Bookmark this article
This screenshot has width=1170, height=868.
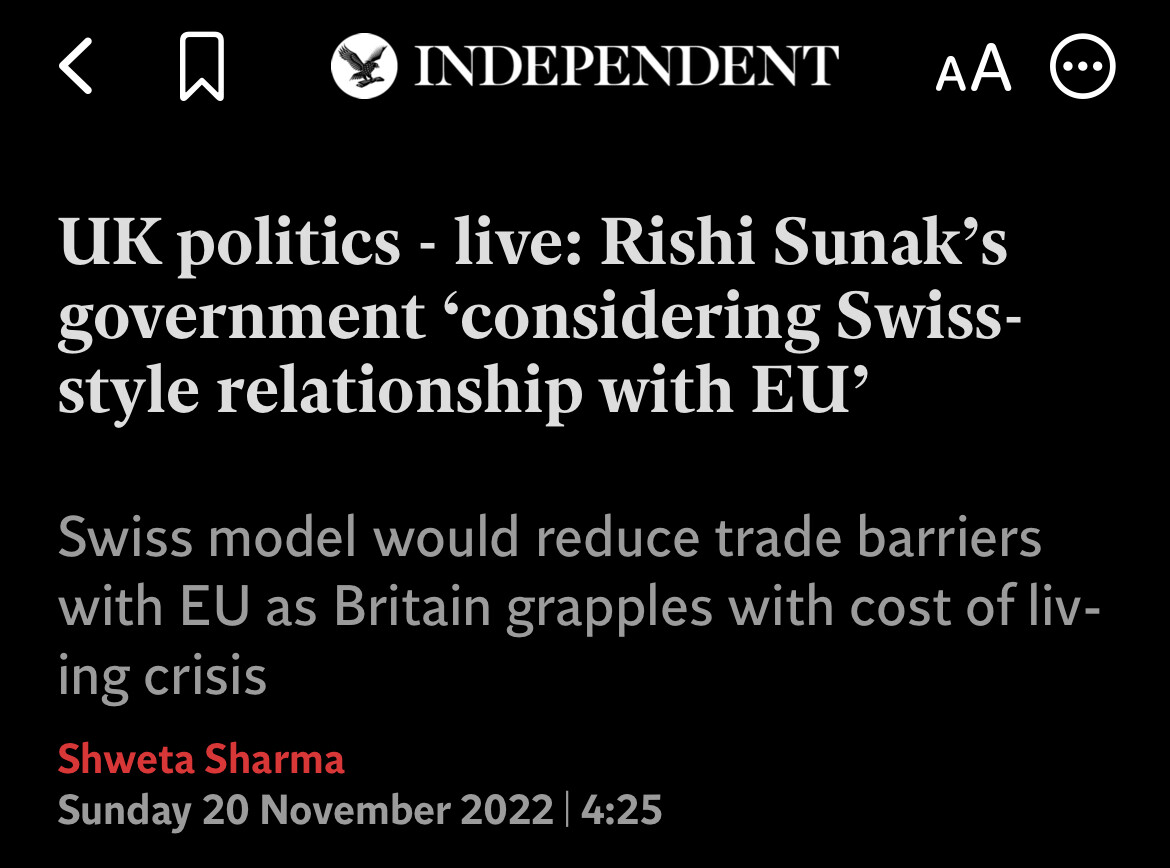tap(201, 68)
